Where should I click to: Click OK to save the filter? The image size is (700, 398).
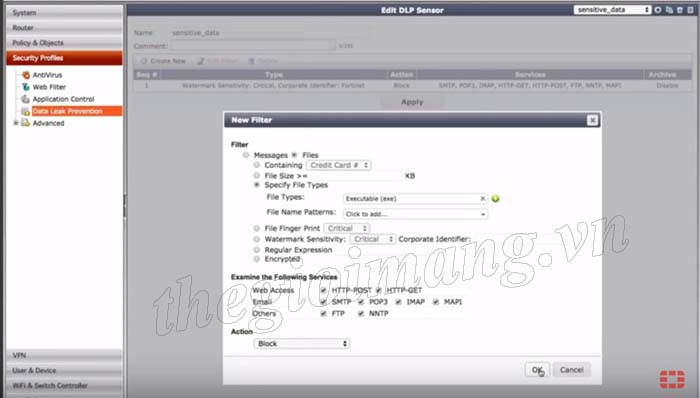click(537, 370)
